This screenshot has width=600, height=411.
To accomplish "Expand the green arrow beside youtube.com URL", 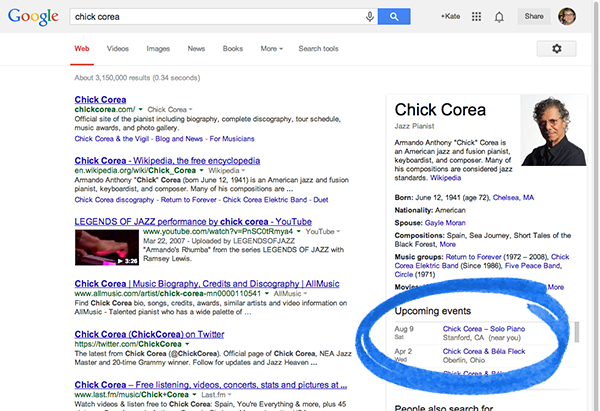I will click(x=299, y=232).
